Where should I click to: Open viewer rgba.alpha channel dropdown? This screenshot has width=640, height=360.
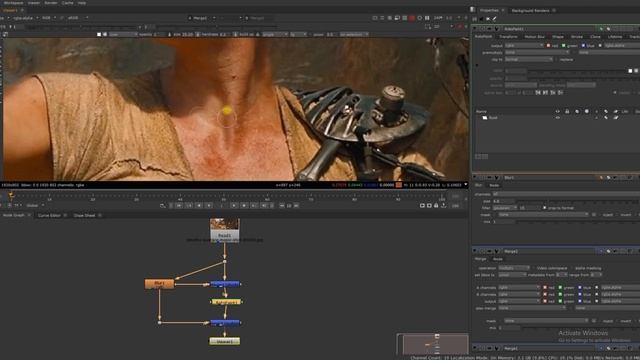coord(25,18)
